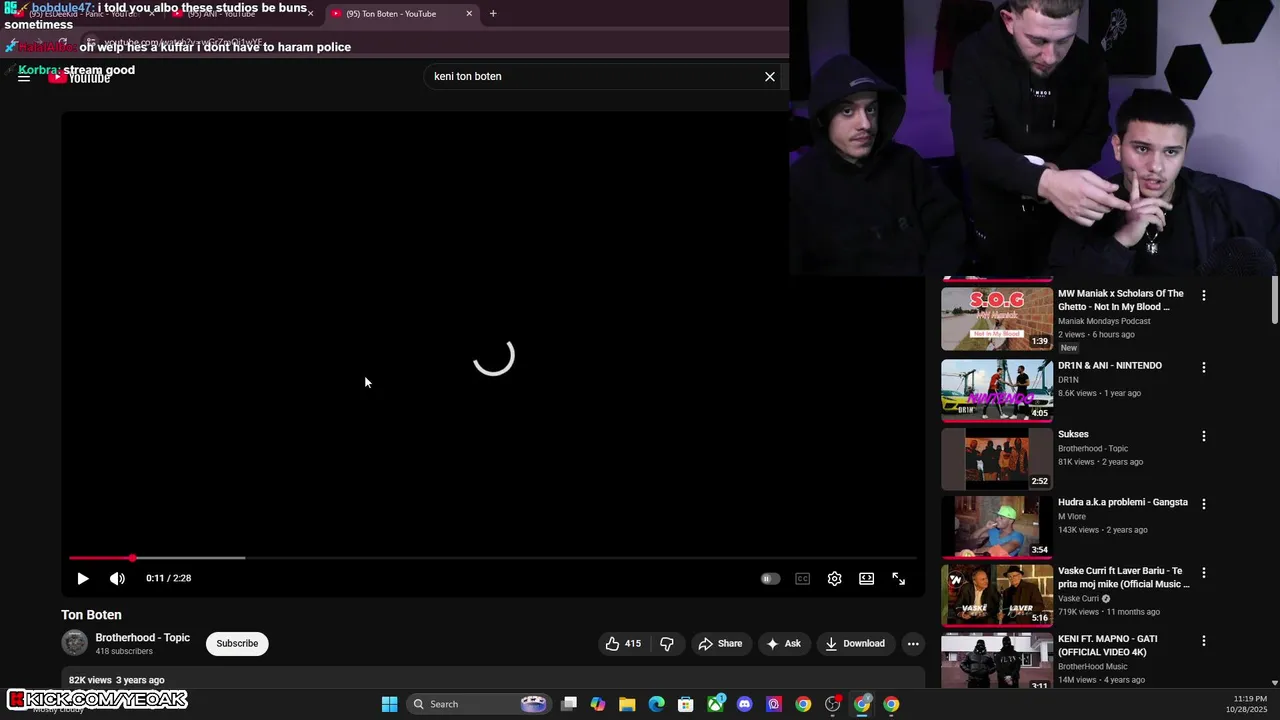The width and height of the screenshot is (1280, 720).
Task: Open the Sukses video thumbnail
Action: (x=997, y=459)
